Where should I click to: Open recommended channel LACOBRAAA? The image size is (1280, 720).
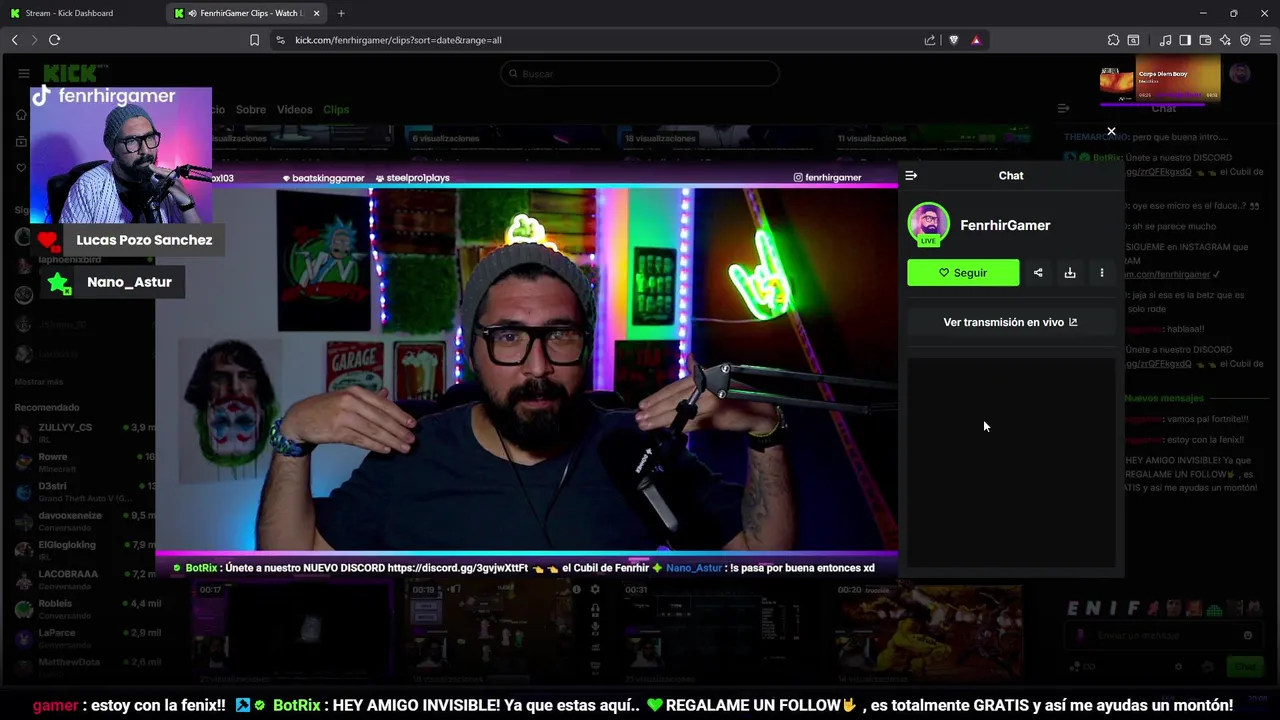click(x=85, y=579)
